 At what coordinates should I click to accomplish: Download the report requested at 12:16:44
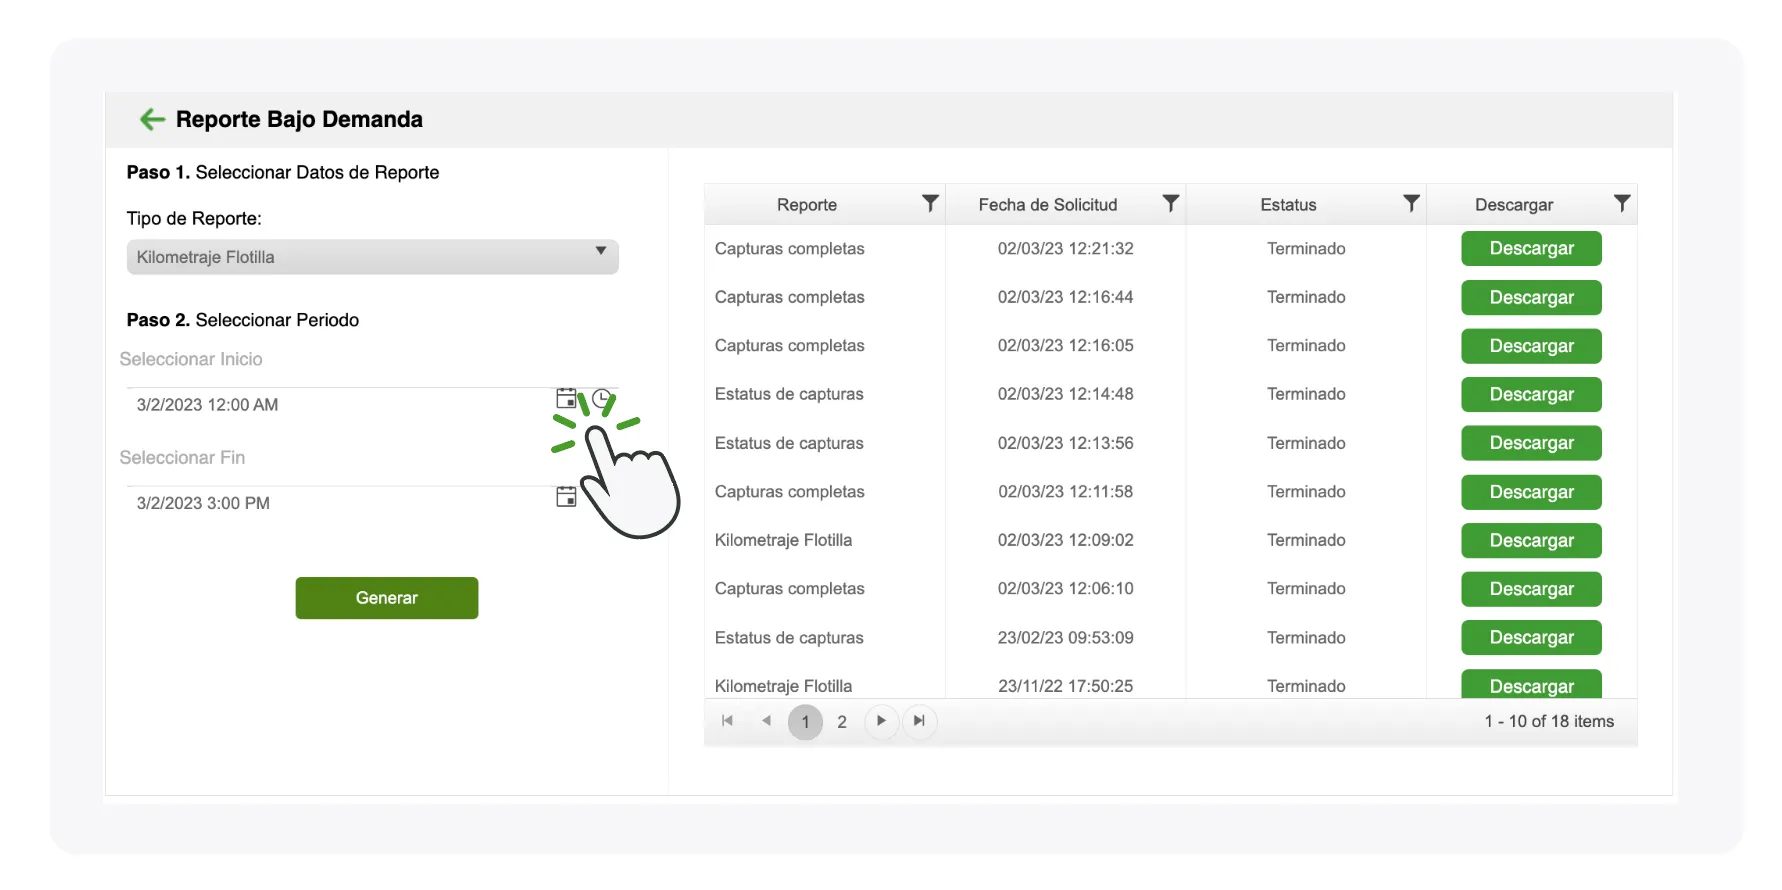(x=1531, y=297)
